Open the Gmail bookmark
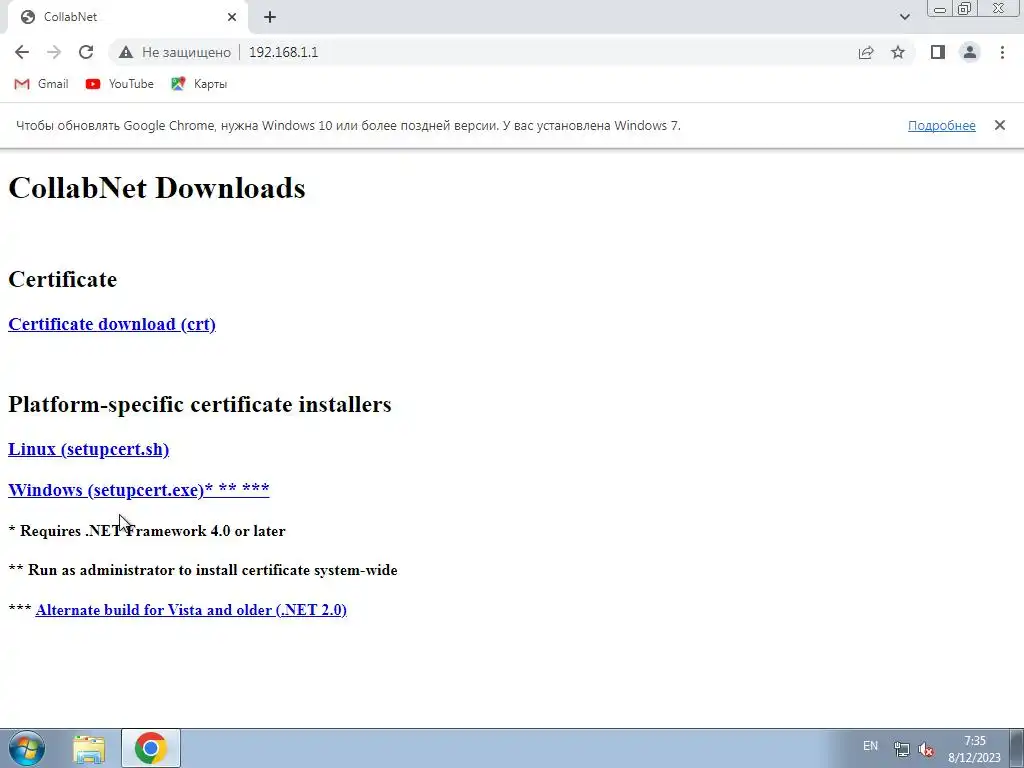 coord(42,84)
